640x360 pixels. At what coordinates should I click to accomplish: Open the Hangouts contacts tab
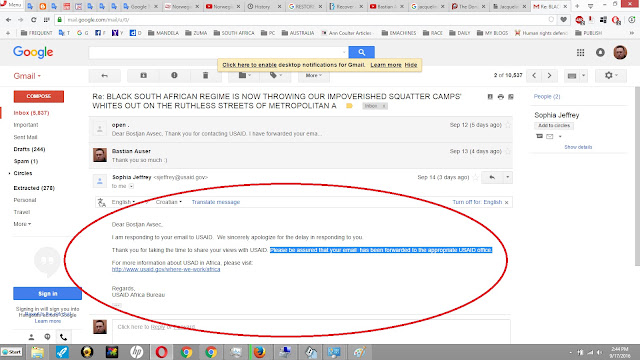[31, 337]
